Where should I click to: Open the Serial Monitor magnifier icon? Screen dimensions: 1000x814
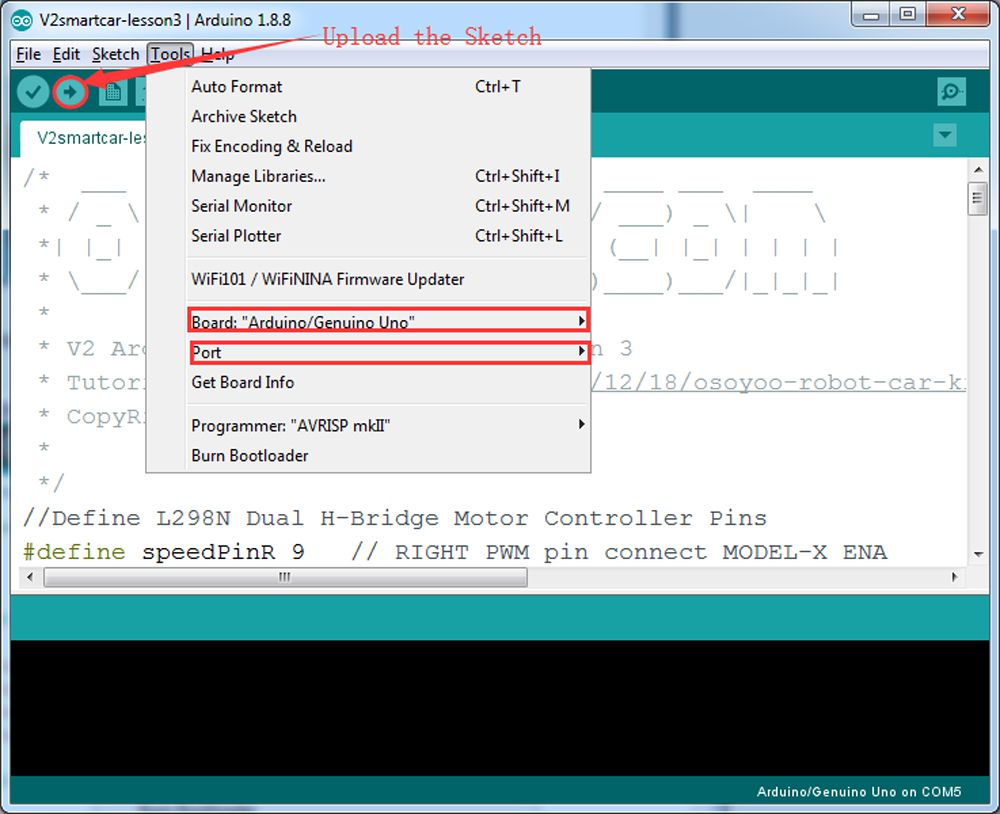952,92
